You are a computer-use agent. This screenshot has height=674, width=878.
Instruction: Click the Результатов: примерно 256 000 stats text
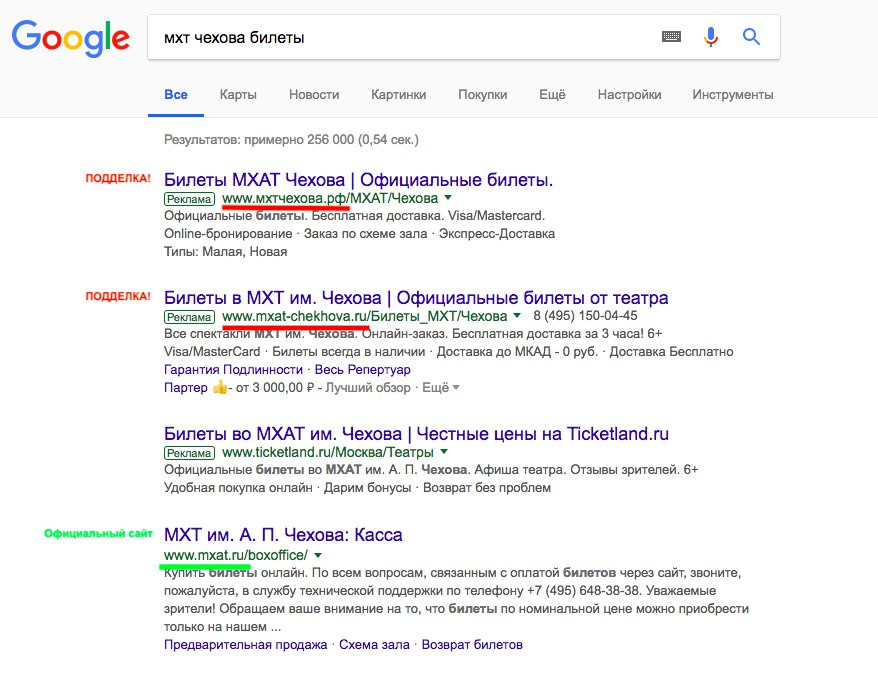point(291,139)
